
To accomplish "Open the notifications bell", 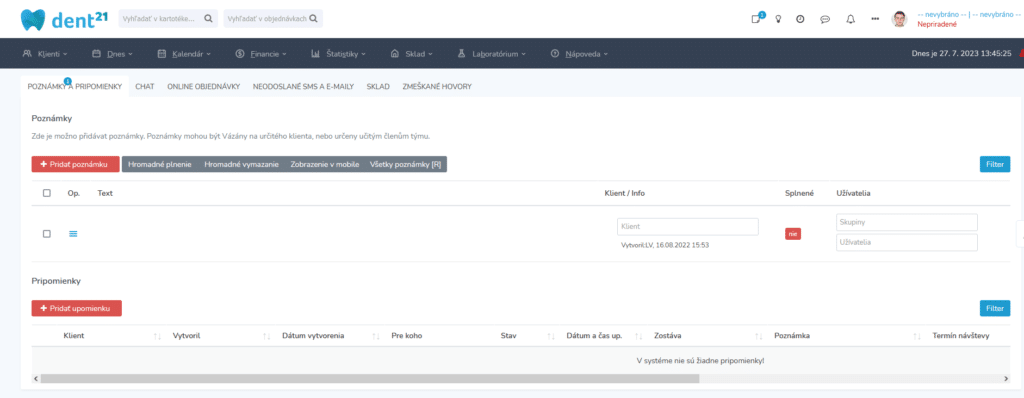I will [x=850, y=19].
